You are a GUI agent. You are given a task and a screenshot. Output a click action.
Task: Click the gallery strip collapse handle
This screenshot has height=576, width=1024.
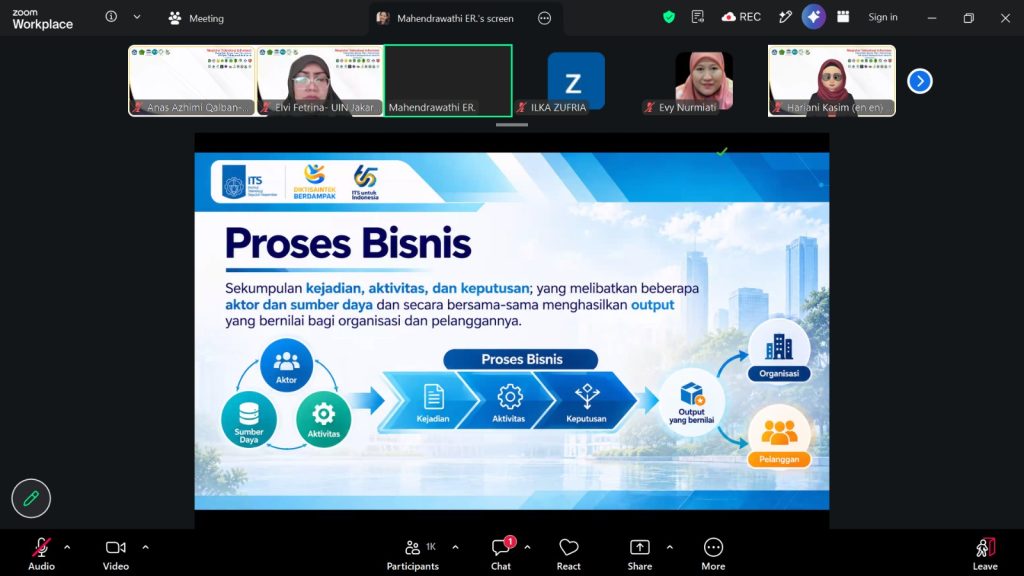click(511, 124)
